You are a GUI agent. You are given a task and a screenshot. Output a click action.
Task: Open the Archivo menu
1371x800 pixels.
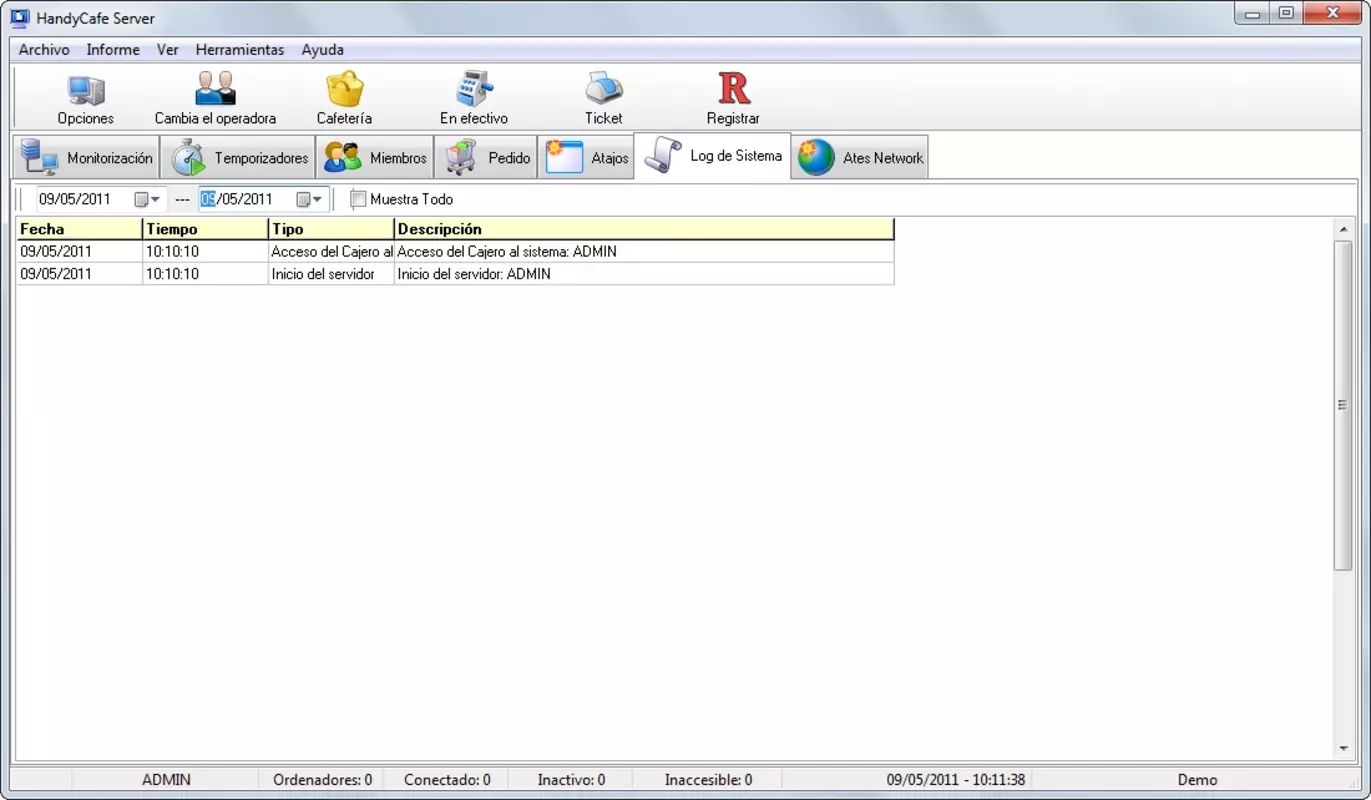(44, 49)
